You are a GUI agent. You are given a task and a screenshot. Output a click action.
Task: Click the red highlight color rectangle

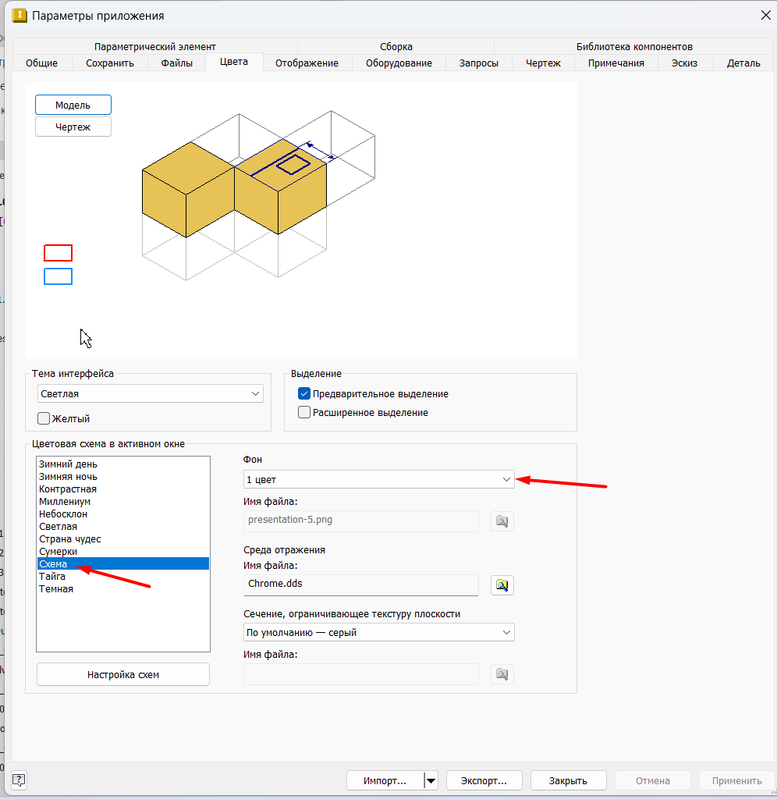(58, 253)
